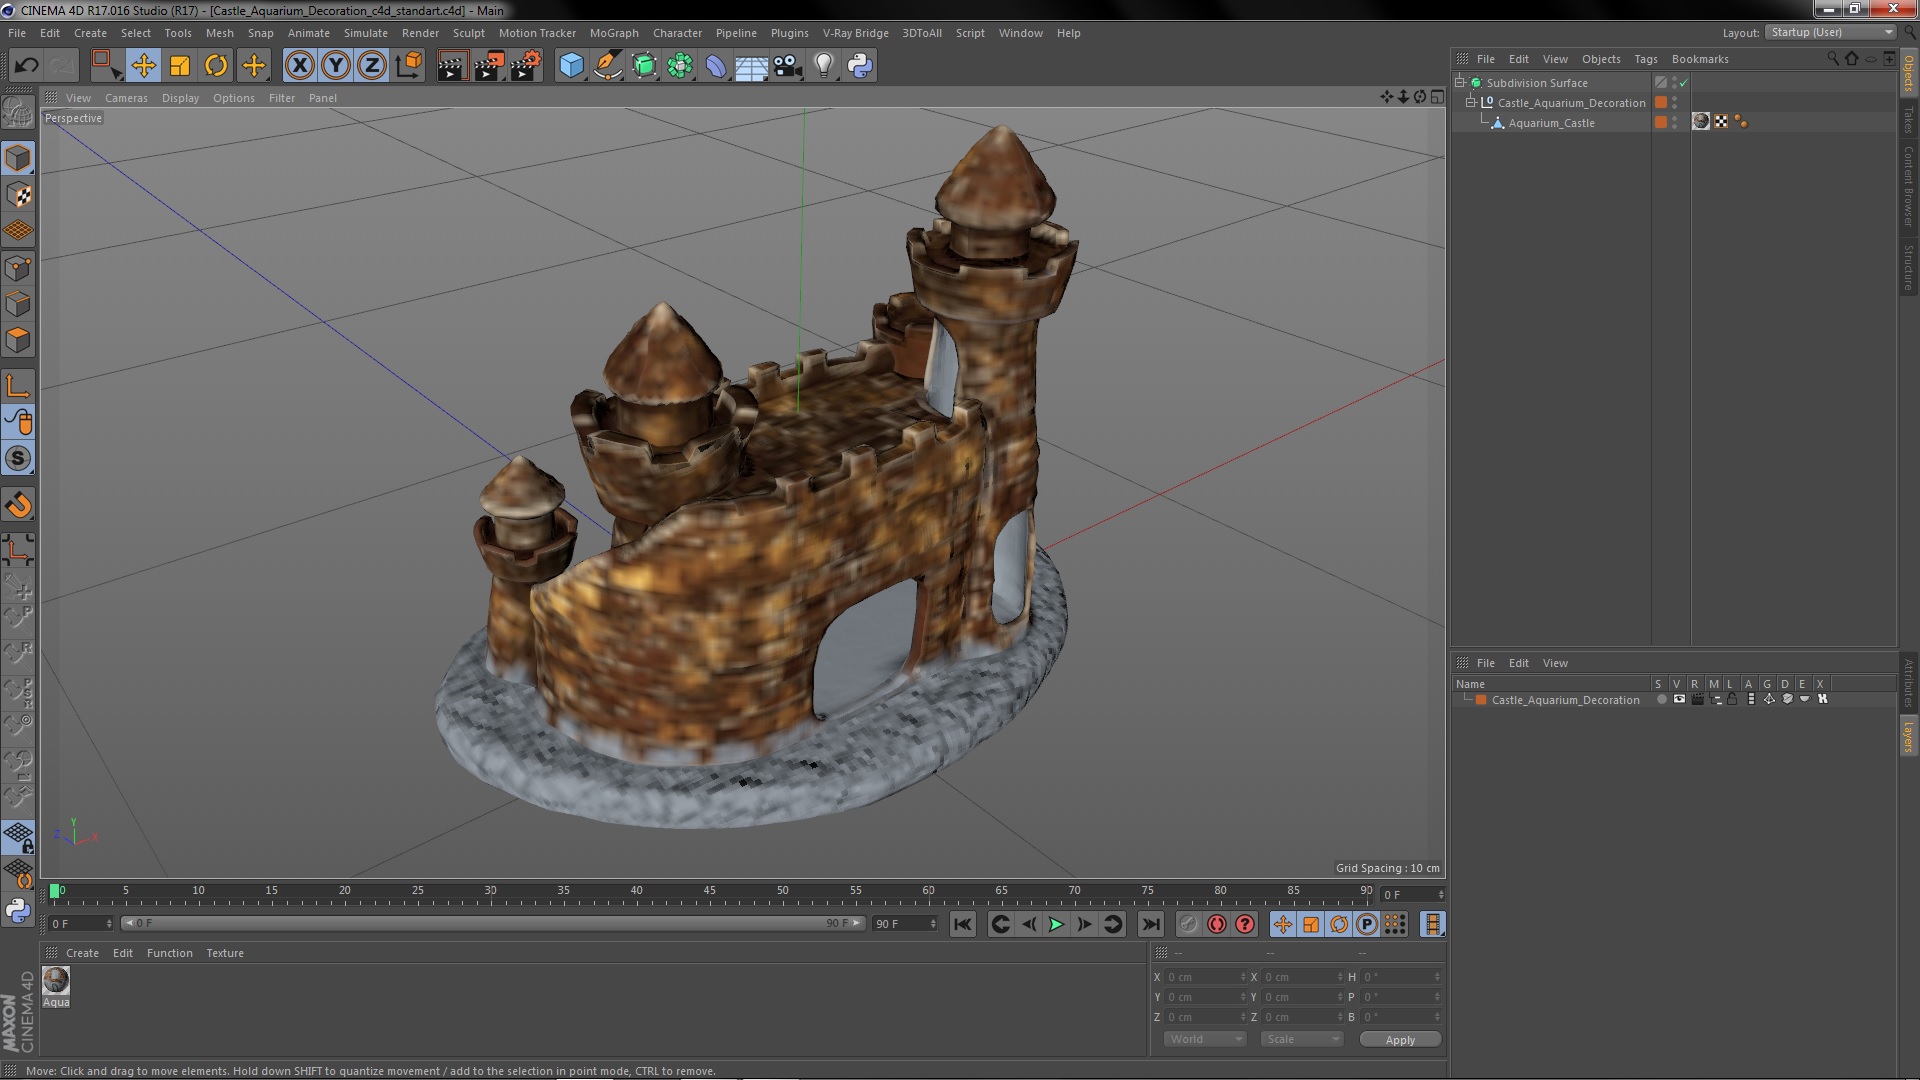Open the Deformer objects icon
This screenshot has height=1080, width=1920.
coord(716,66)
